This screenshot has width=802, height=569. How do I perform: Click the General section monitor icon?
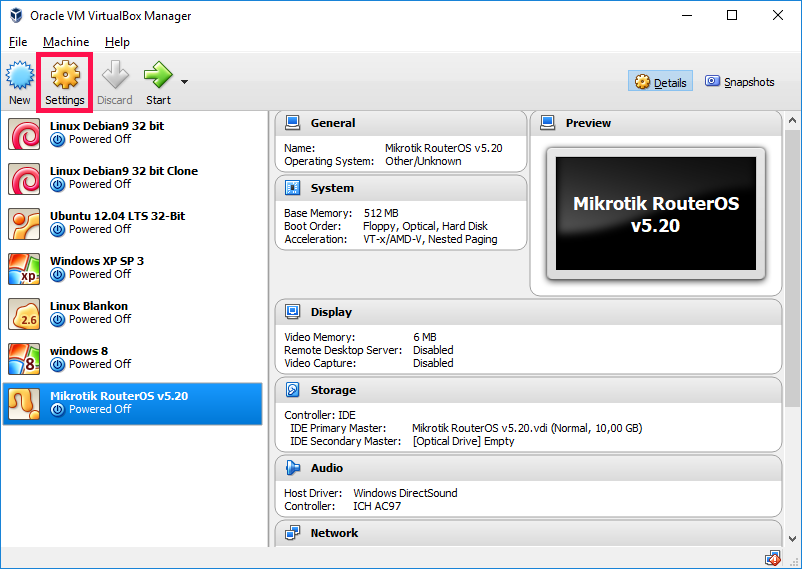293,123
